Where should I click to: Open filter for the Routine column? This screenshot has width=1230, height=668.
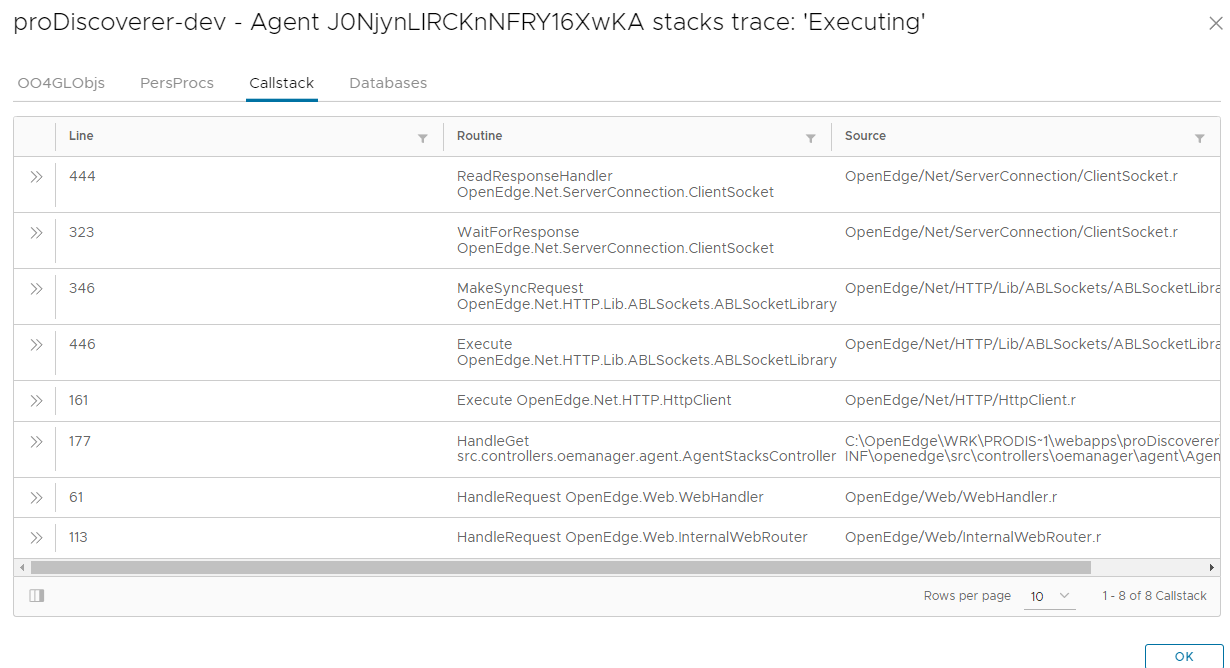pyautogui.click(x=810, y=138)
